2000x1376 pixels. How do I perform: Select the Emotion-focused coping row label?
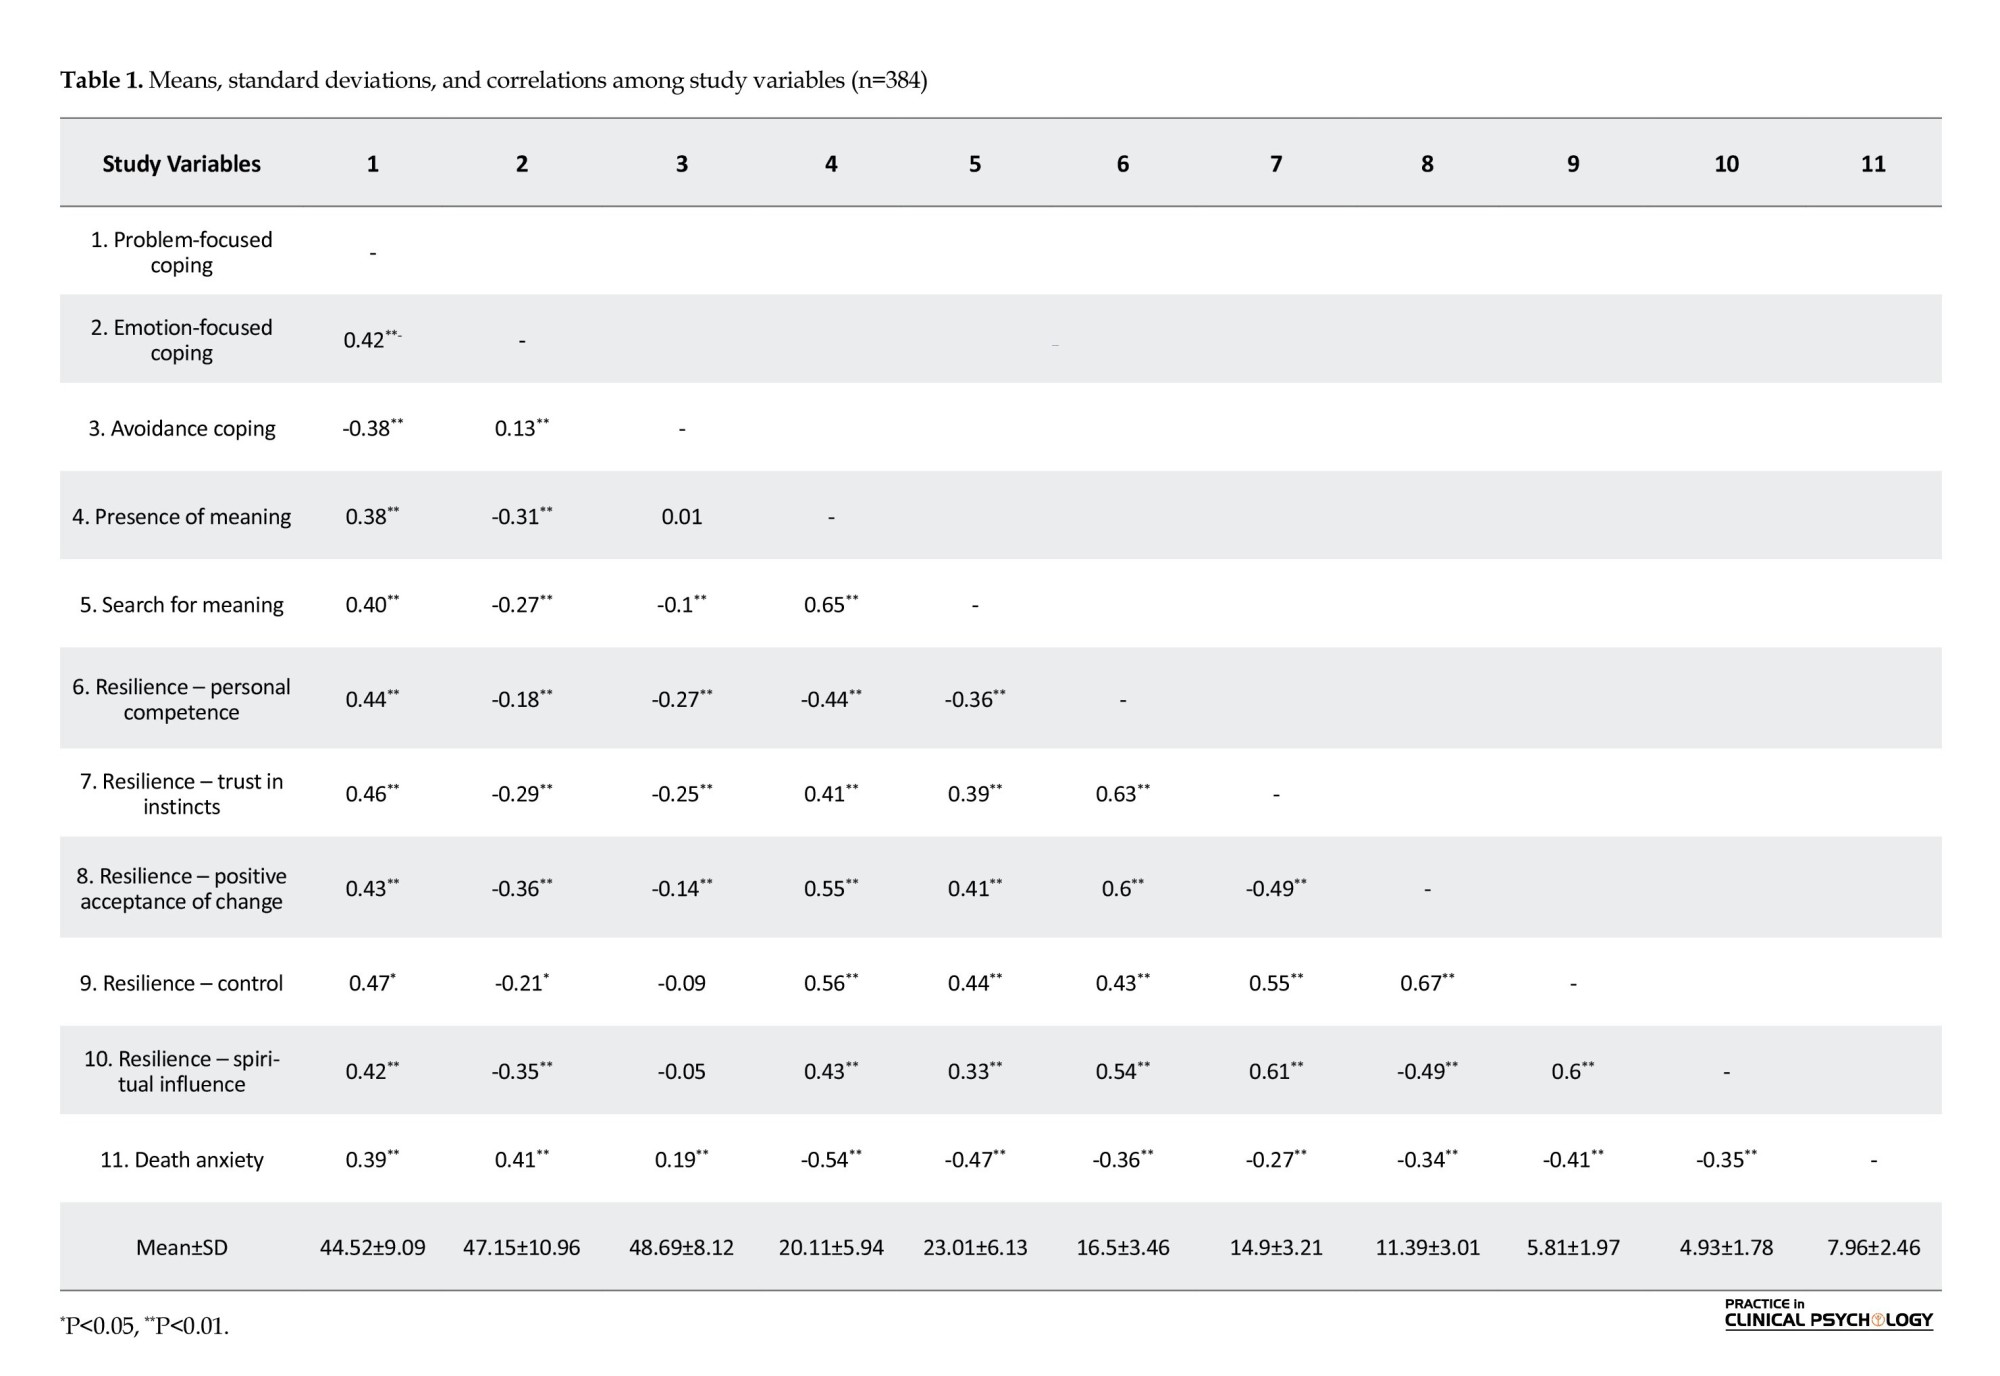click(x=181, y=340)
